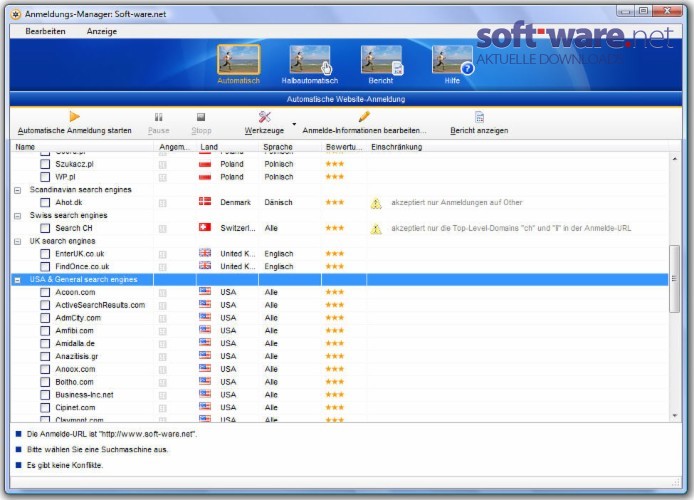Collapse the UK search engines group
The height and width of the screenshot is (500, 694).
(x=18, y=242)
